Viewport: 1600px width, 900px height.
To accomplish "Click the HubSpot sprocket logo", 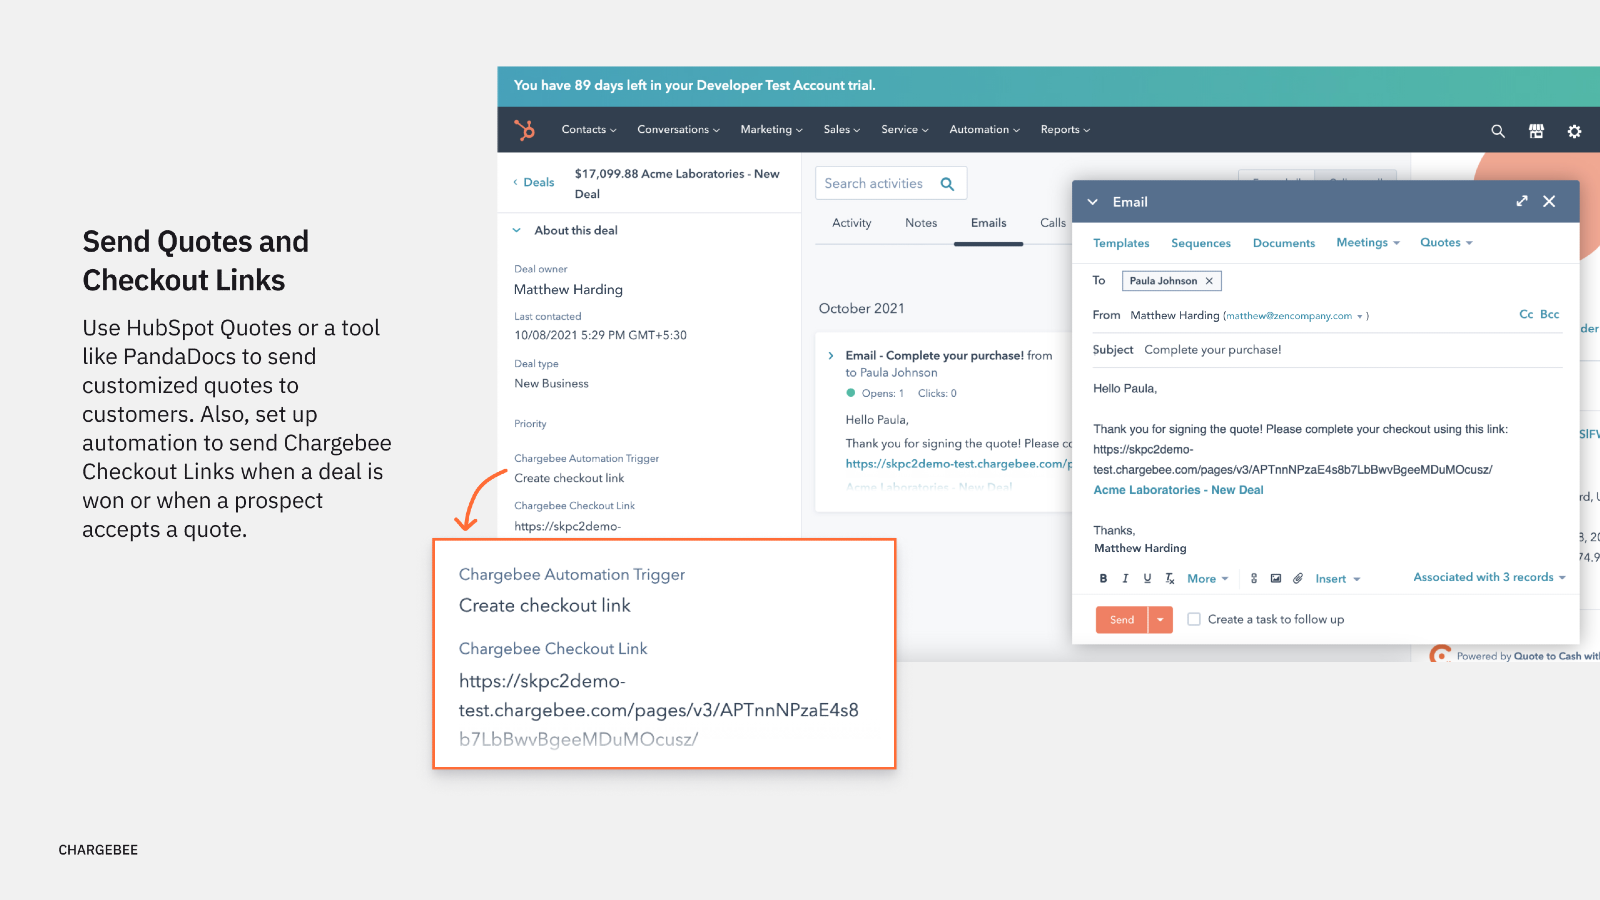I will [x=524, y=130].
